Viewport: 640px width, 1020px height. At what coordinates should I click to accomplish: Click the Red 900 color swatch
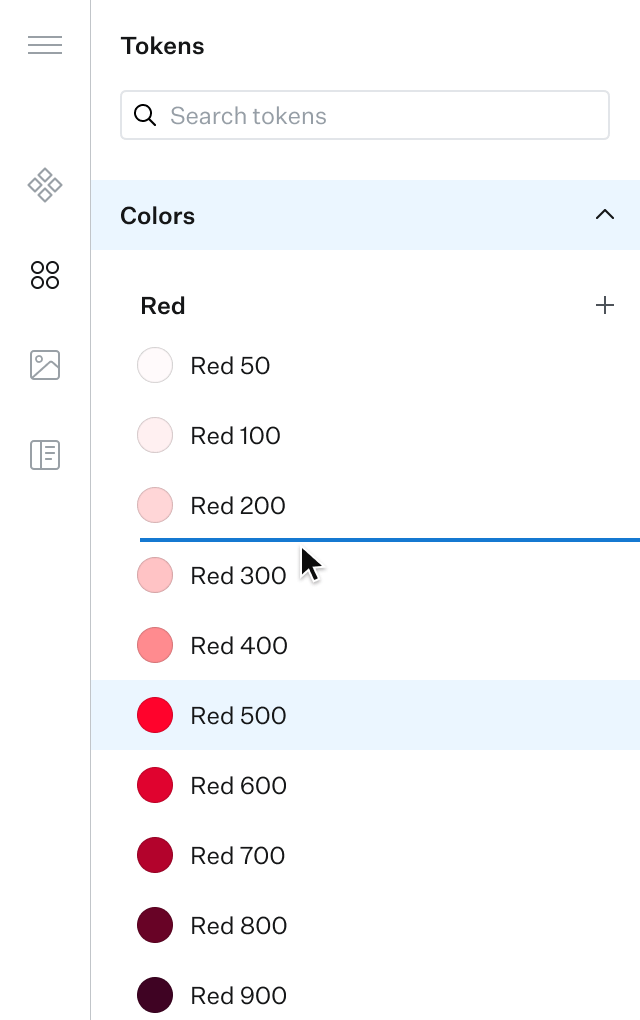(155, 995)
